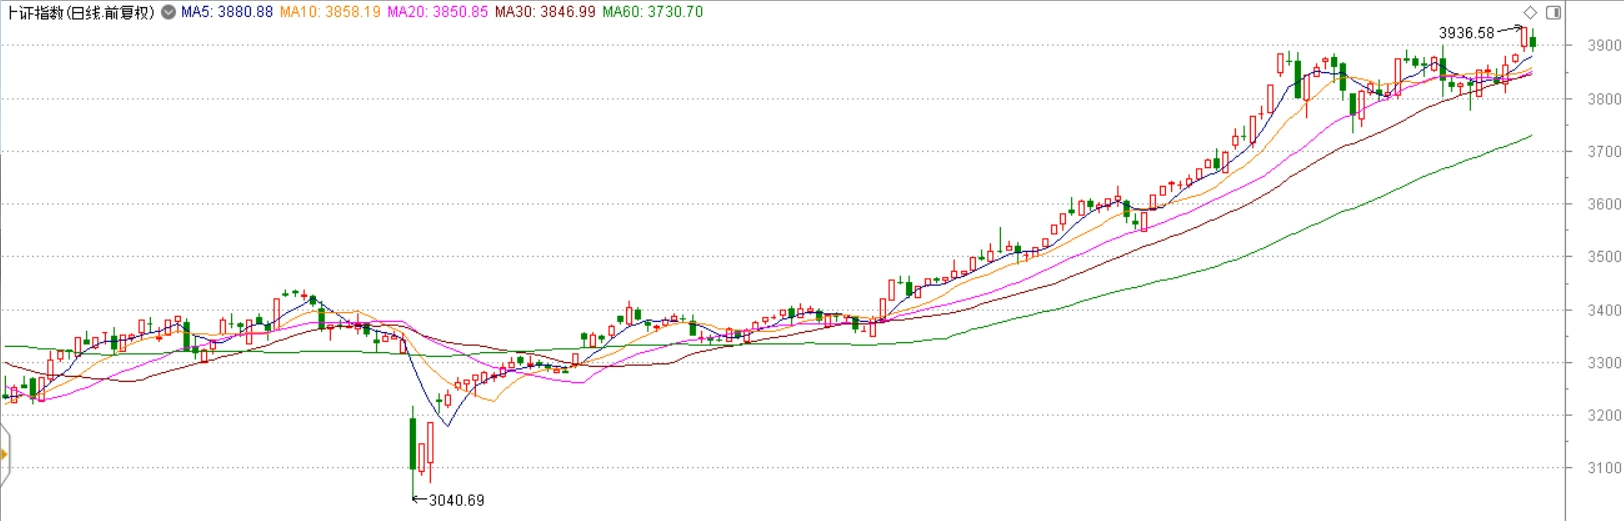Select the MA10 indicator value label
Viewport: 1624px width, 521px height.
point(330,12)
